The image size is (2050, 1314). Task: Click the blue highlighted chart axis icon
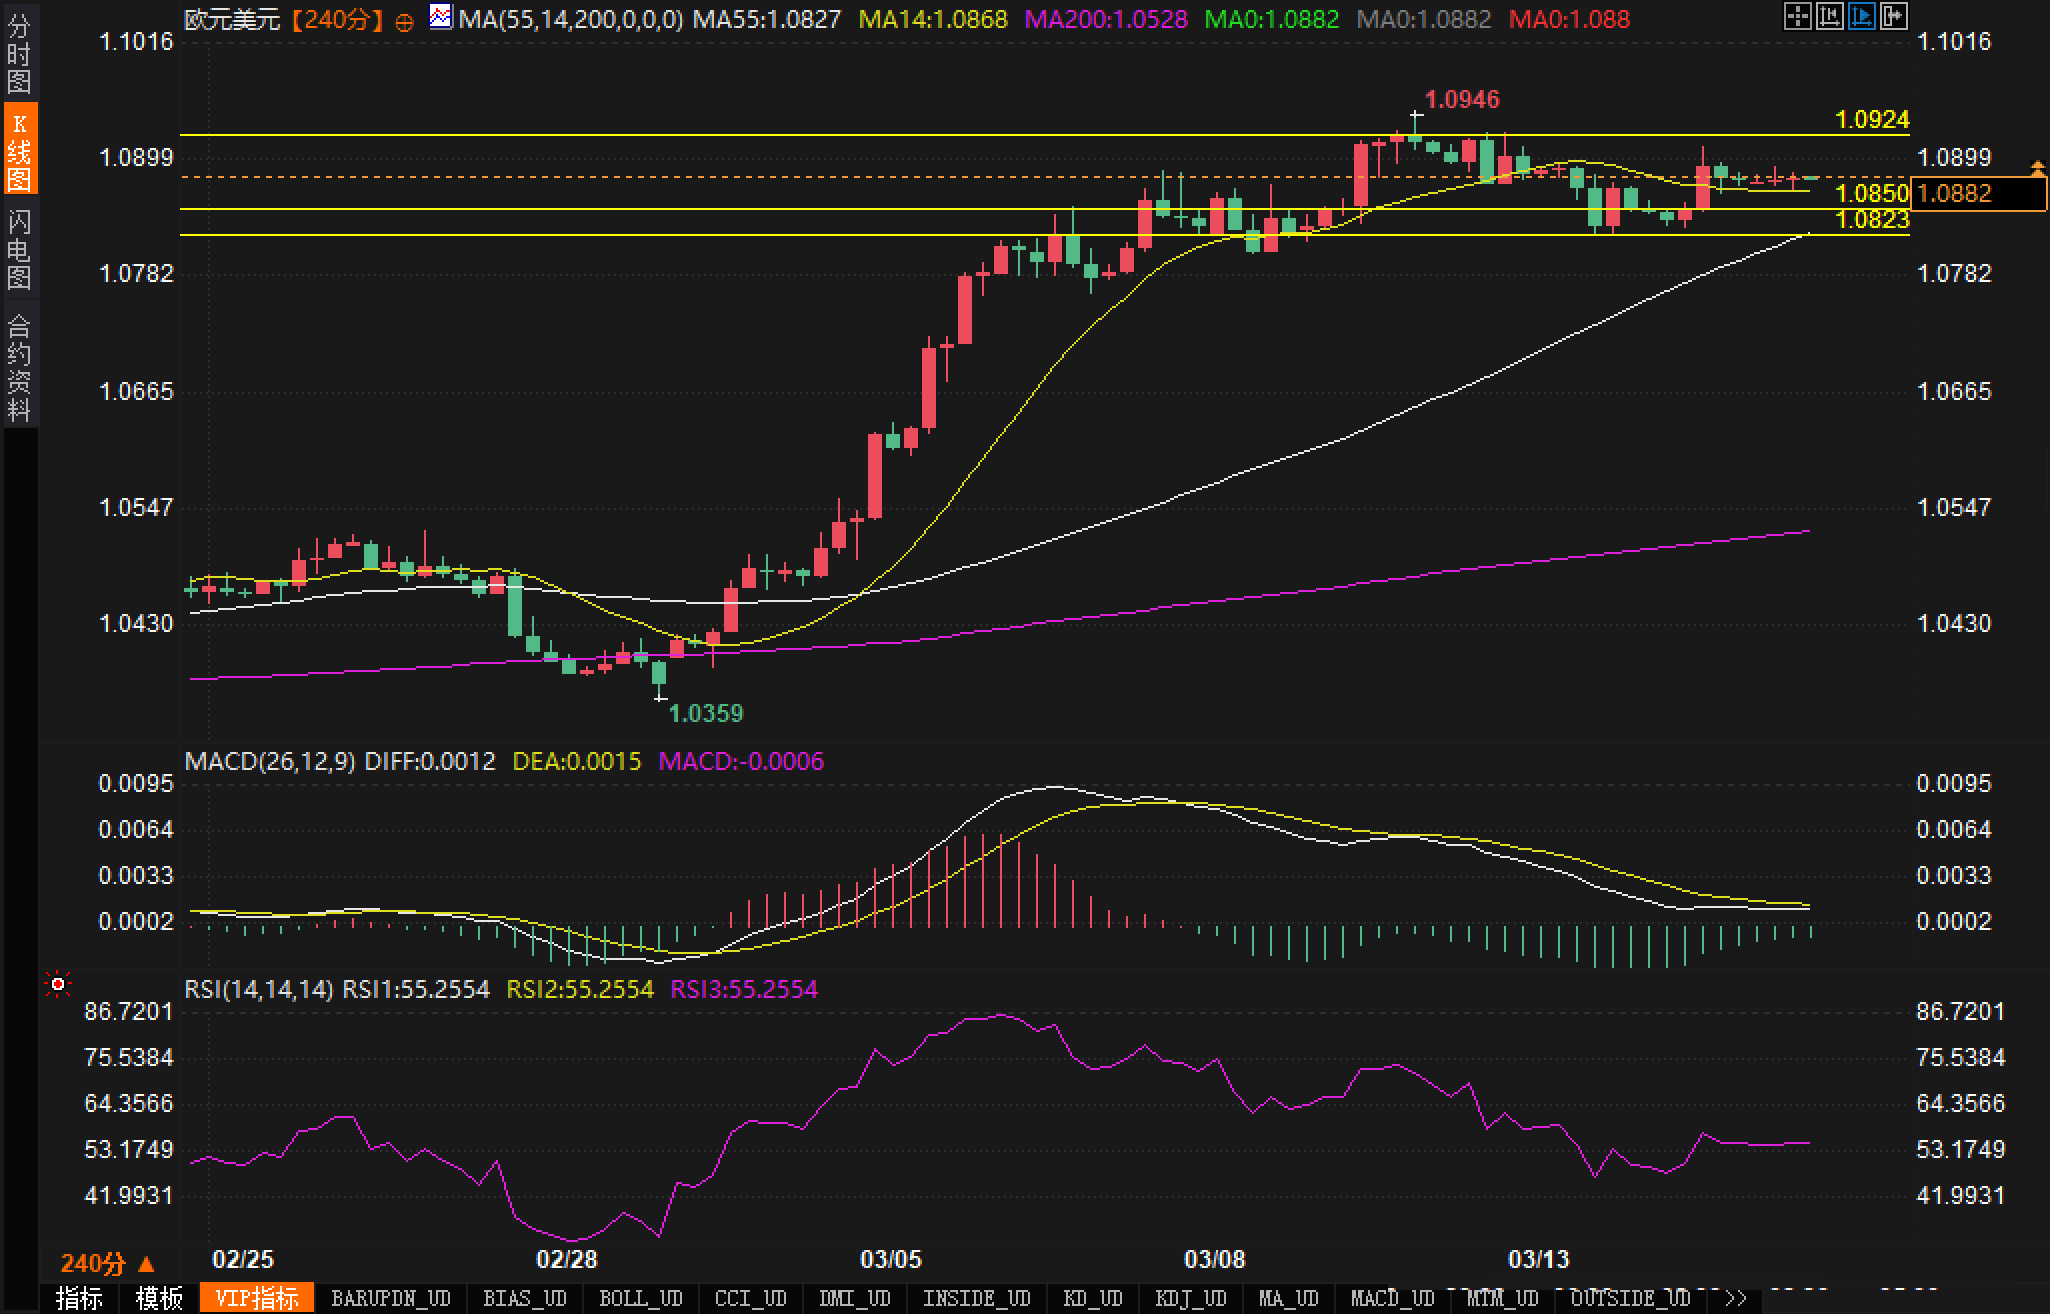1861,16
